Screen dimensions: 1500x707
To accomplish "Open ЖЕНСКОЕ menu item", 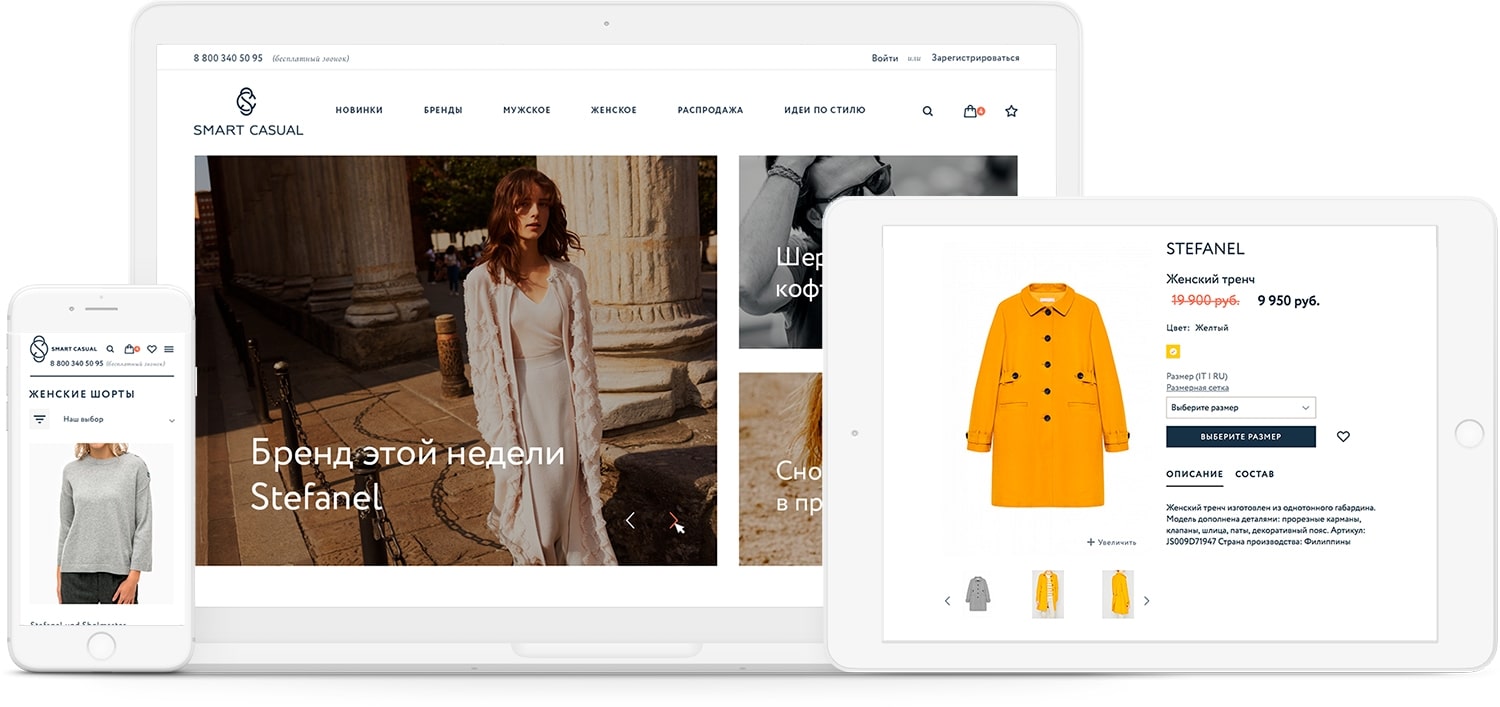I will [x=613, y=110].
